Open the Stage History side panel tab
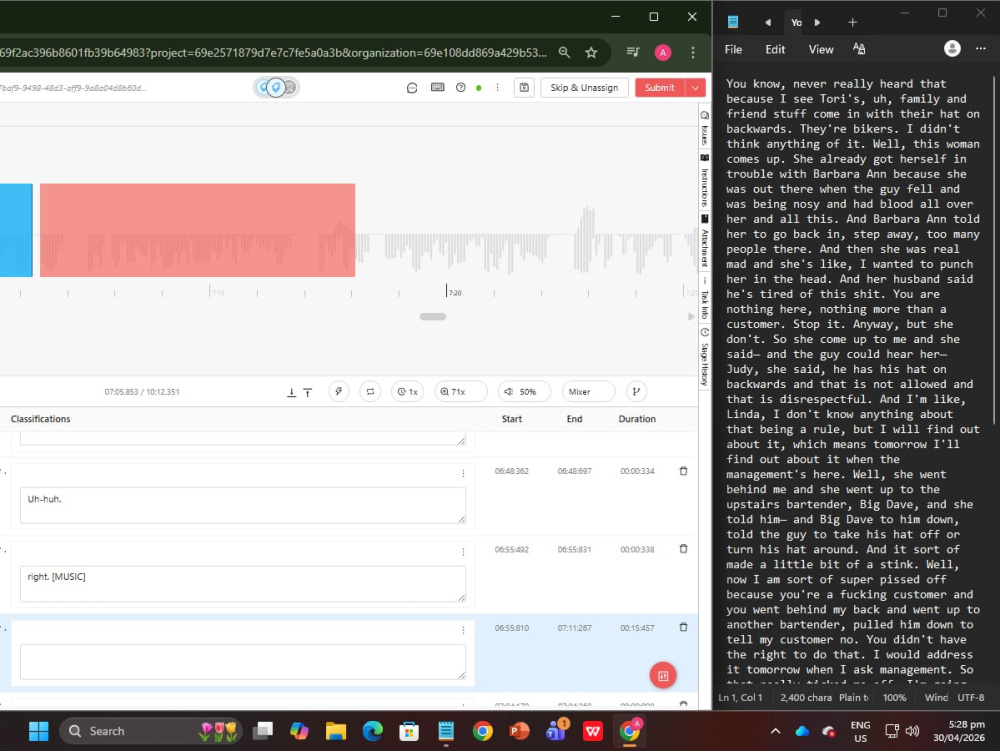 tap(705, 358)
